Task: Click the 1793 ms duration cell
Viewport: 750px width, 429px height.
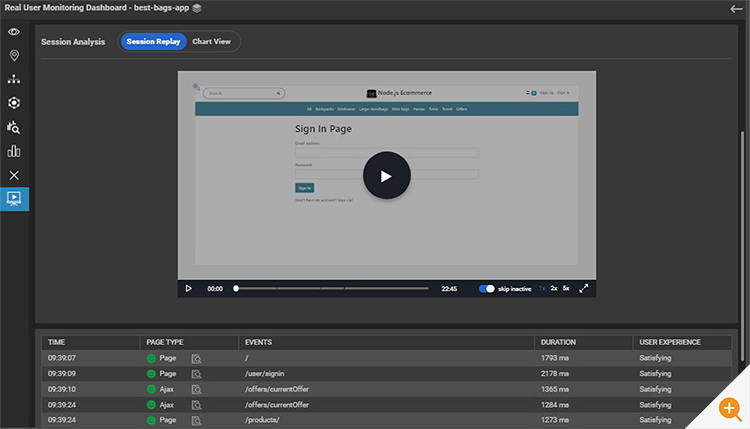Action: click(555, 358)
